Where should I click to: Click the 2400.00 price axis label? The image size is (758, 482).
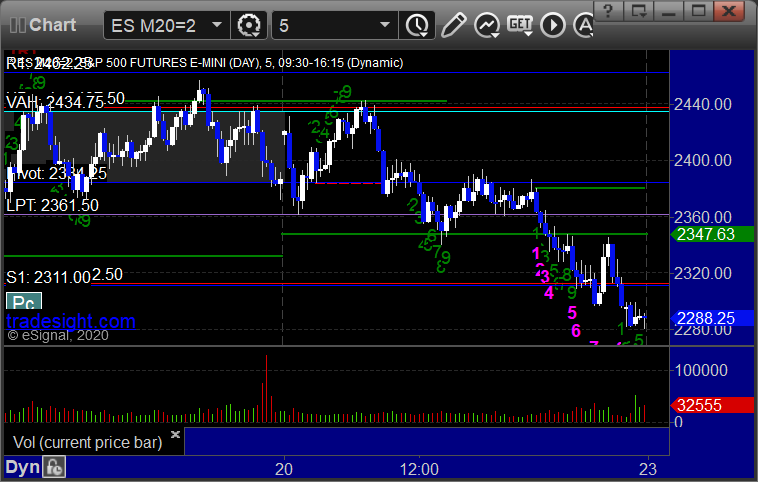point(703,160)
